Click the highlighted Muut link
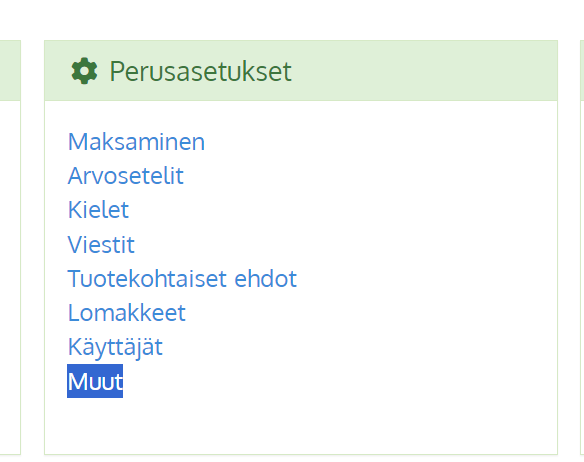The height and width of the screenshot is (462, 584). tap(95, 381)
